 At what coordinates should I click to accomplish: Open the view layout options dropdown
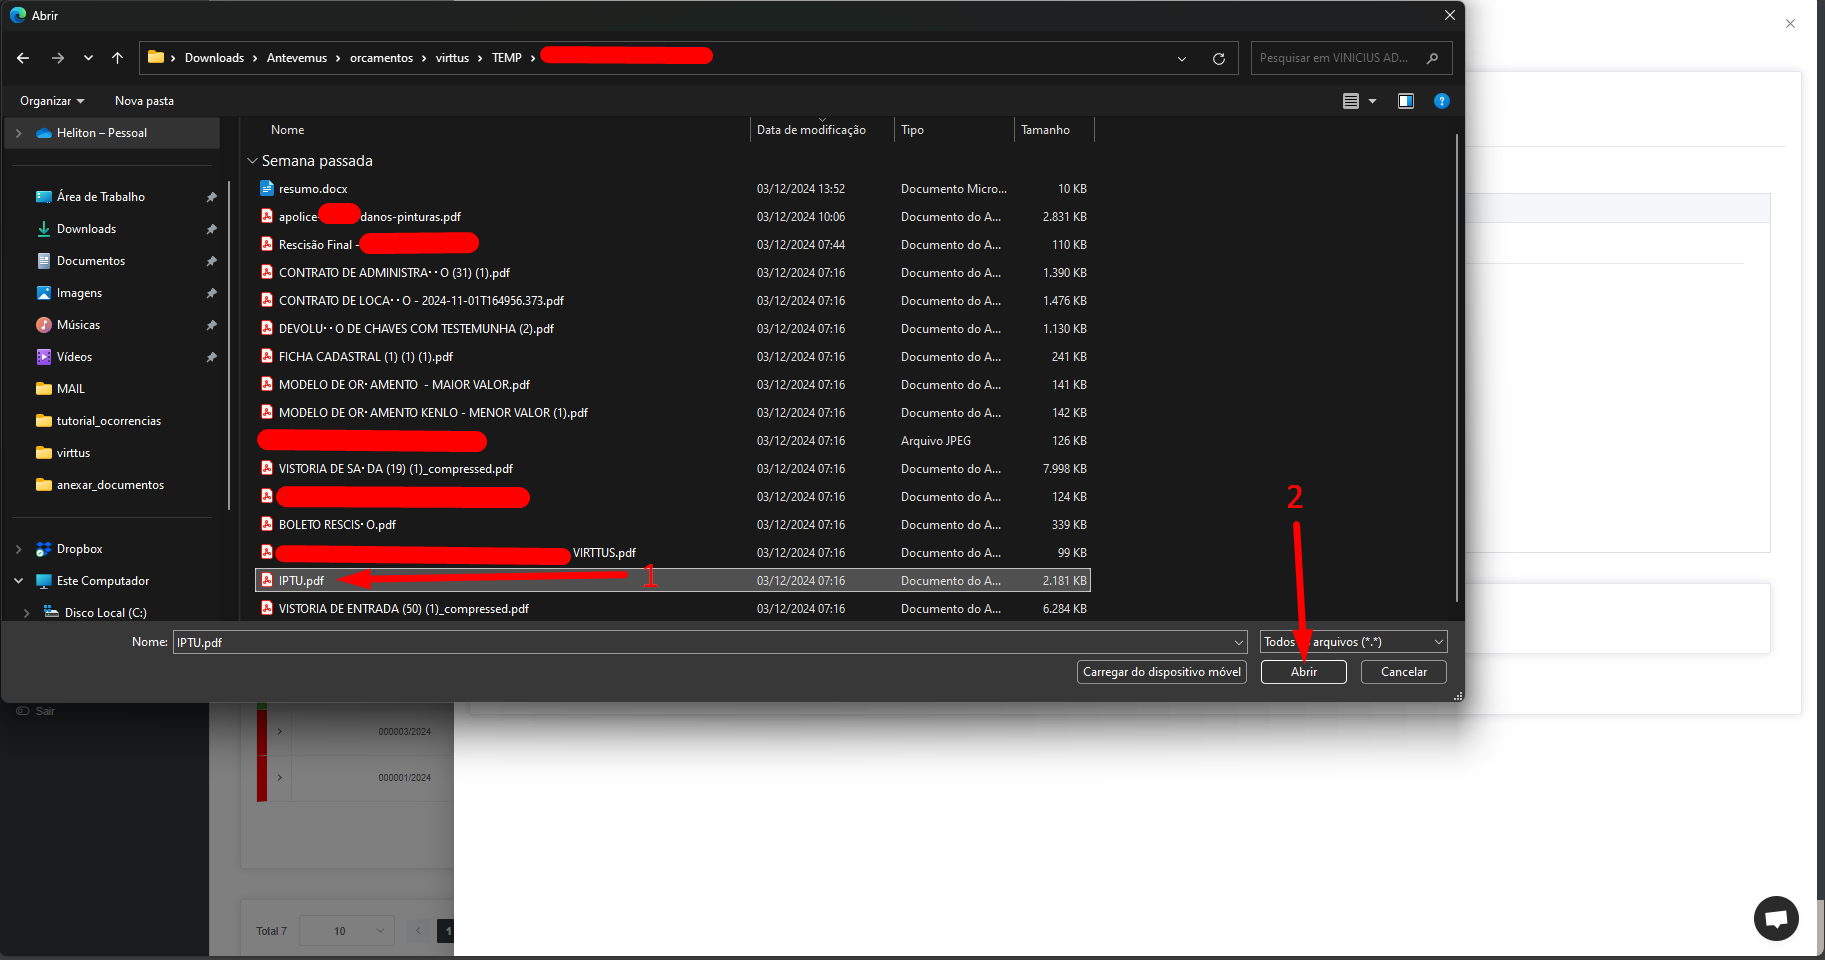(1372, 101)
